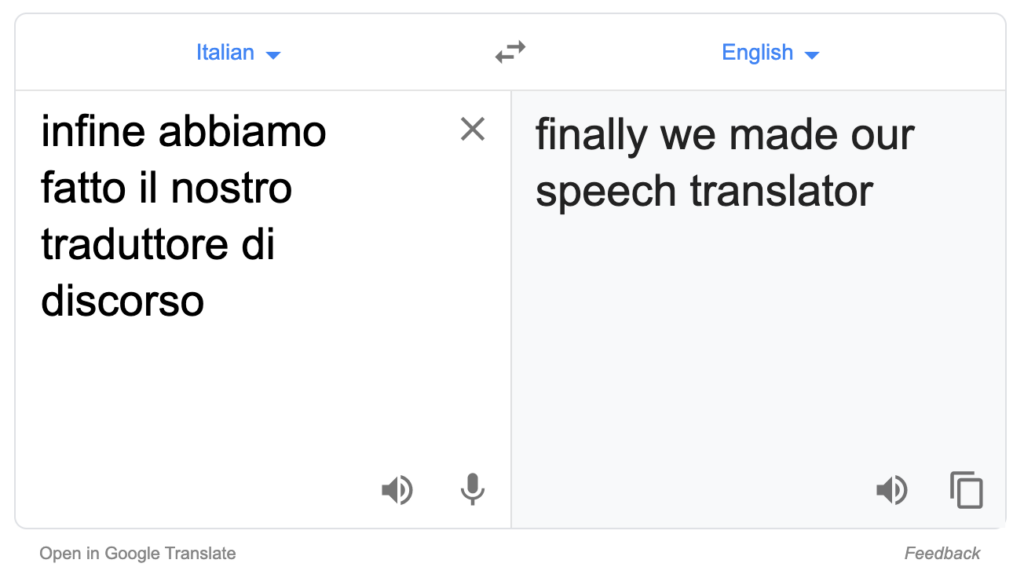Listen to the Italian source text
1024x567 pixels.
click(x=396, y=490)
